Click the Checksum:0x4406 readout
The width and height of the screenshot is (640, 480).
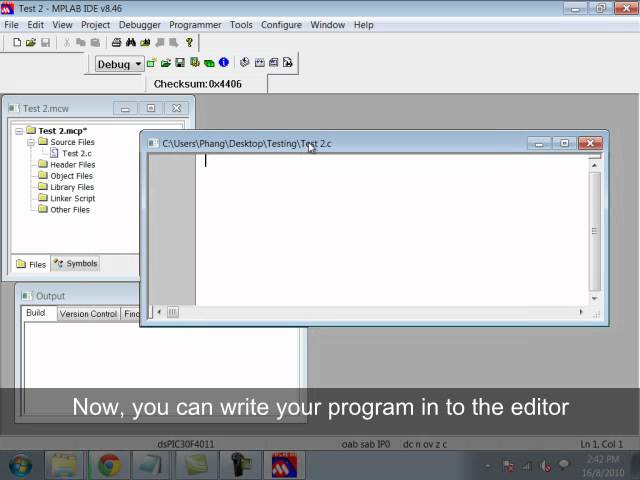(198, 84)
